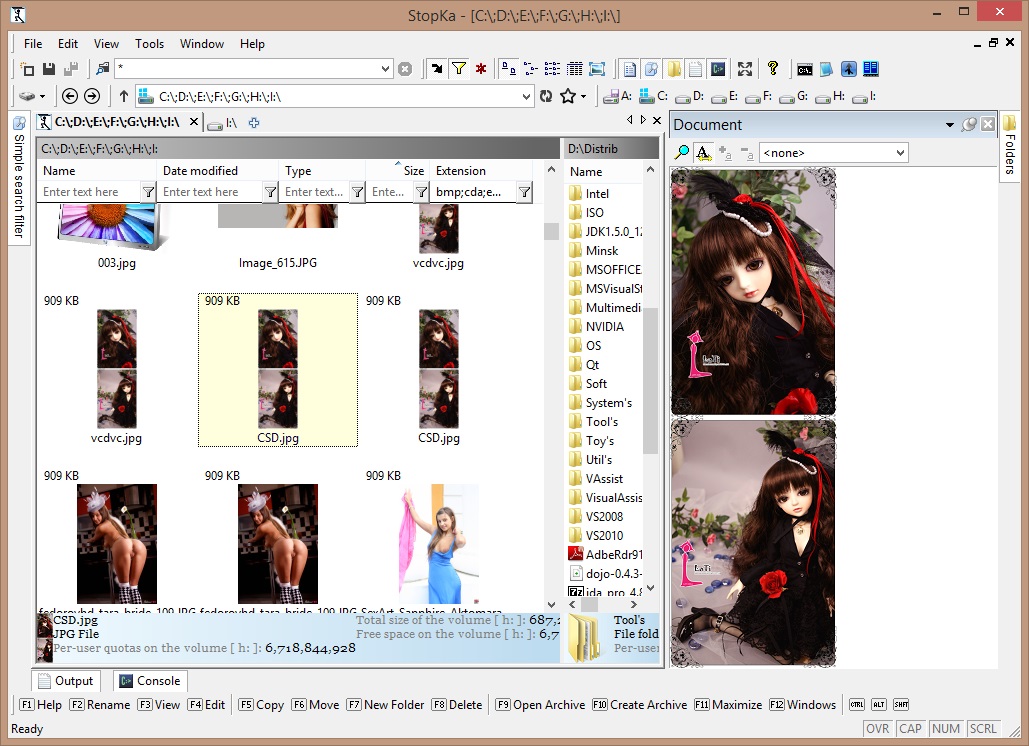Click the F10 Create Archive button

pos(639,705)
